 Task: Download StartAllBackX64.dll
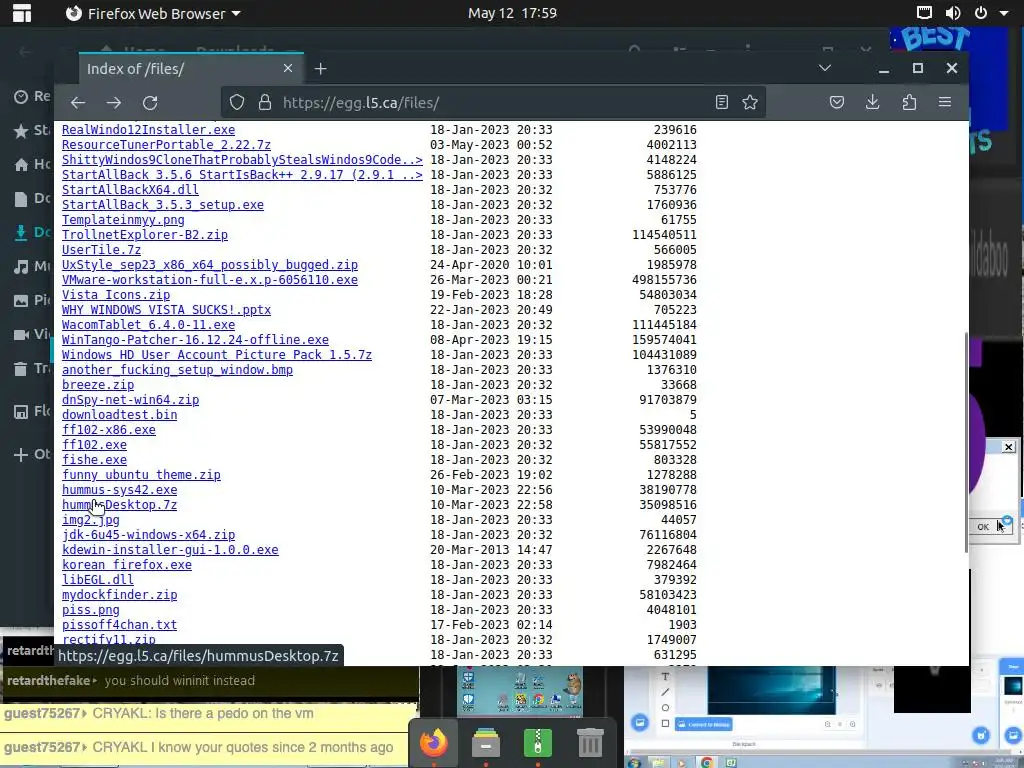(x=130, y=190)
